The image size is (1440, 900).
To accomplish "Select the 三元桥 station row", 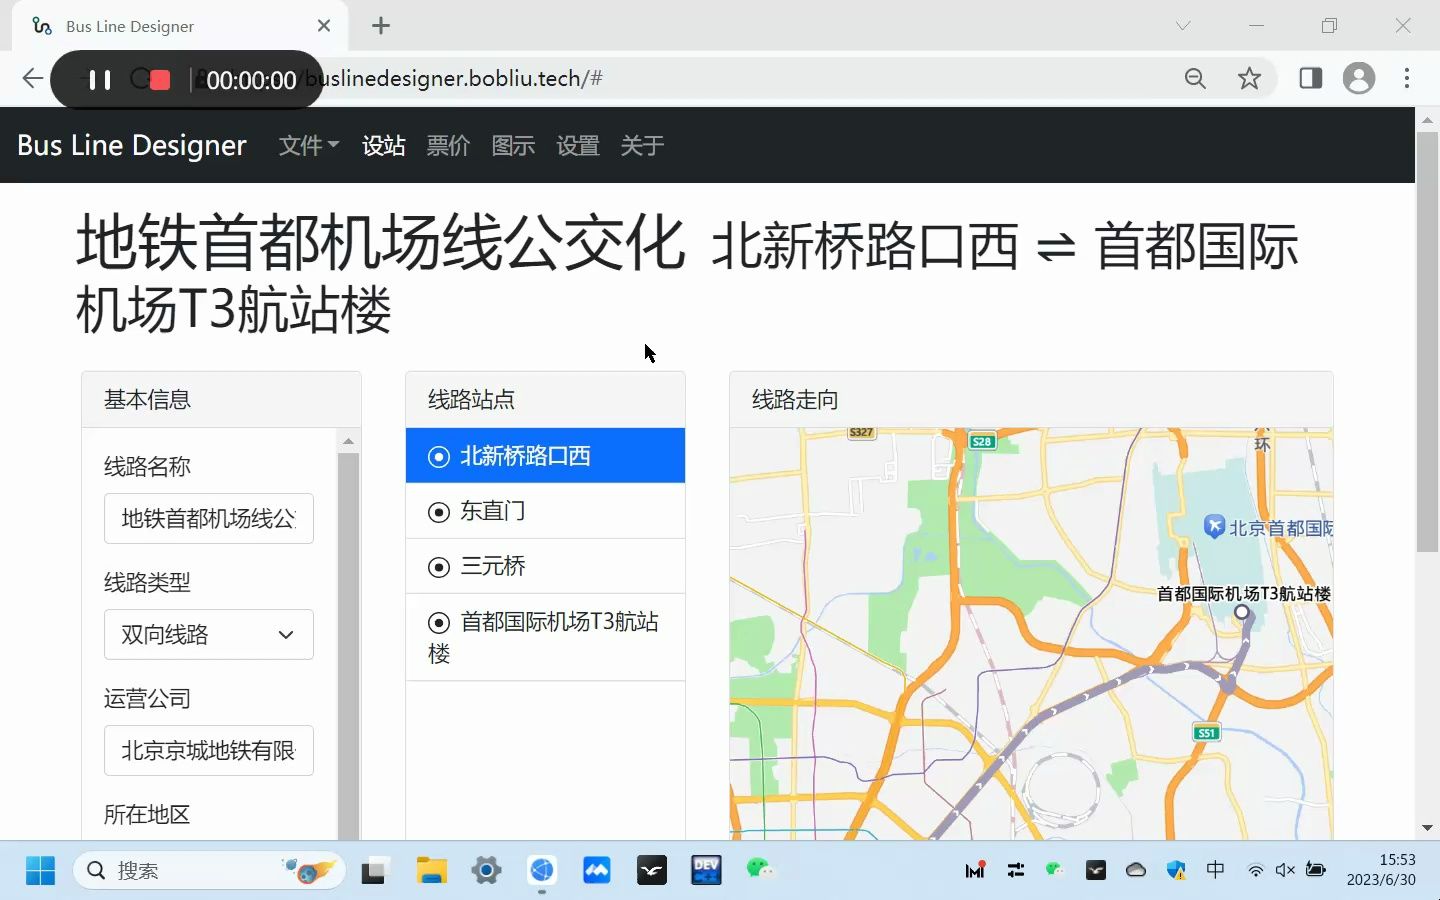I will click(545, 566).
